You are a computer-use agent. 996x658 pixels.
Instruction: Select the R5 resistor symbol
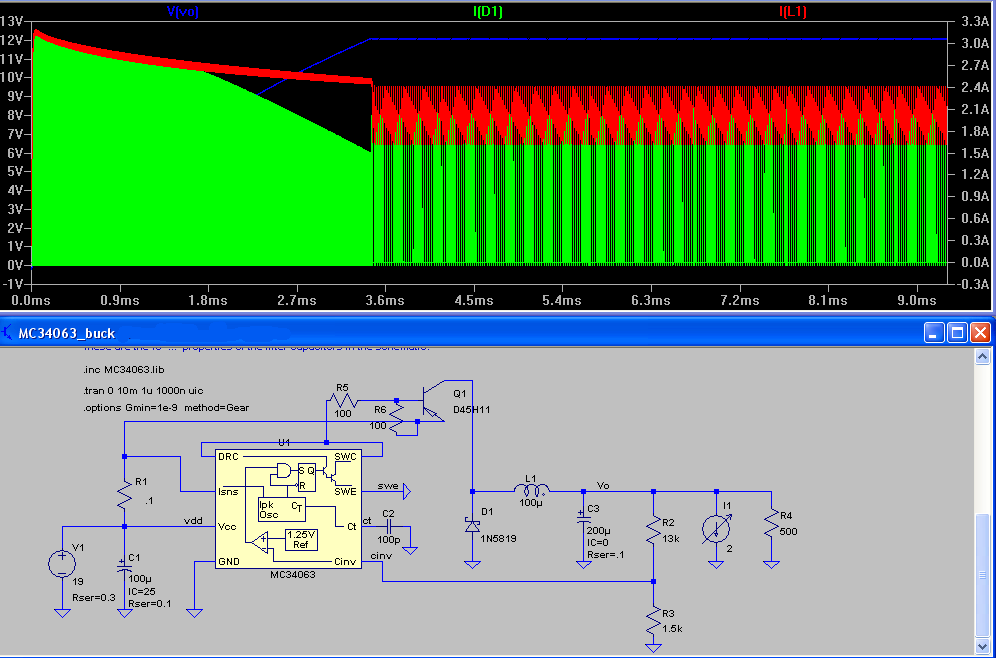click(x=342, y=401)
